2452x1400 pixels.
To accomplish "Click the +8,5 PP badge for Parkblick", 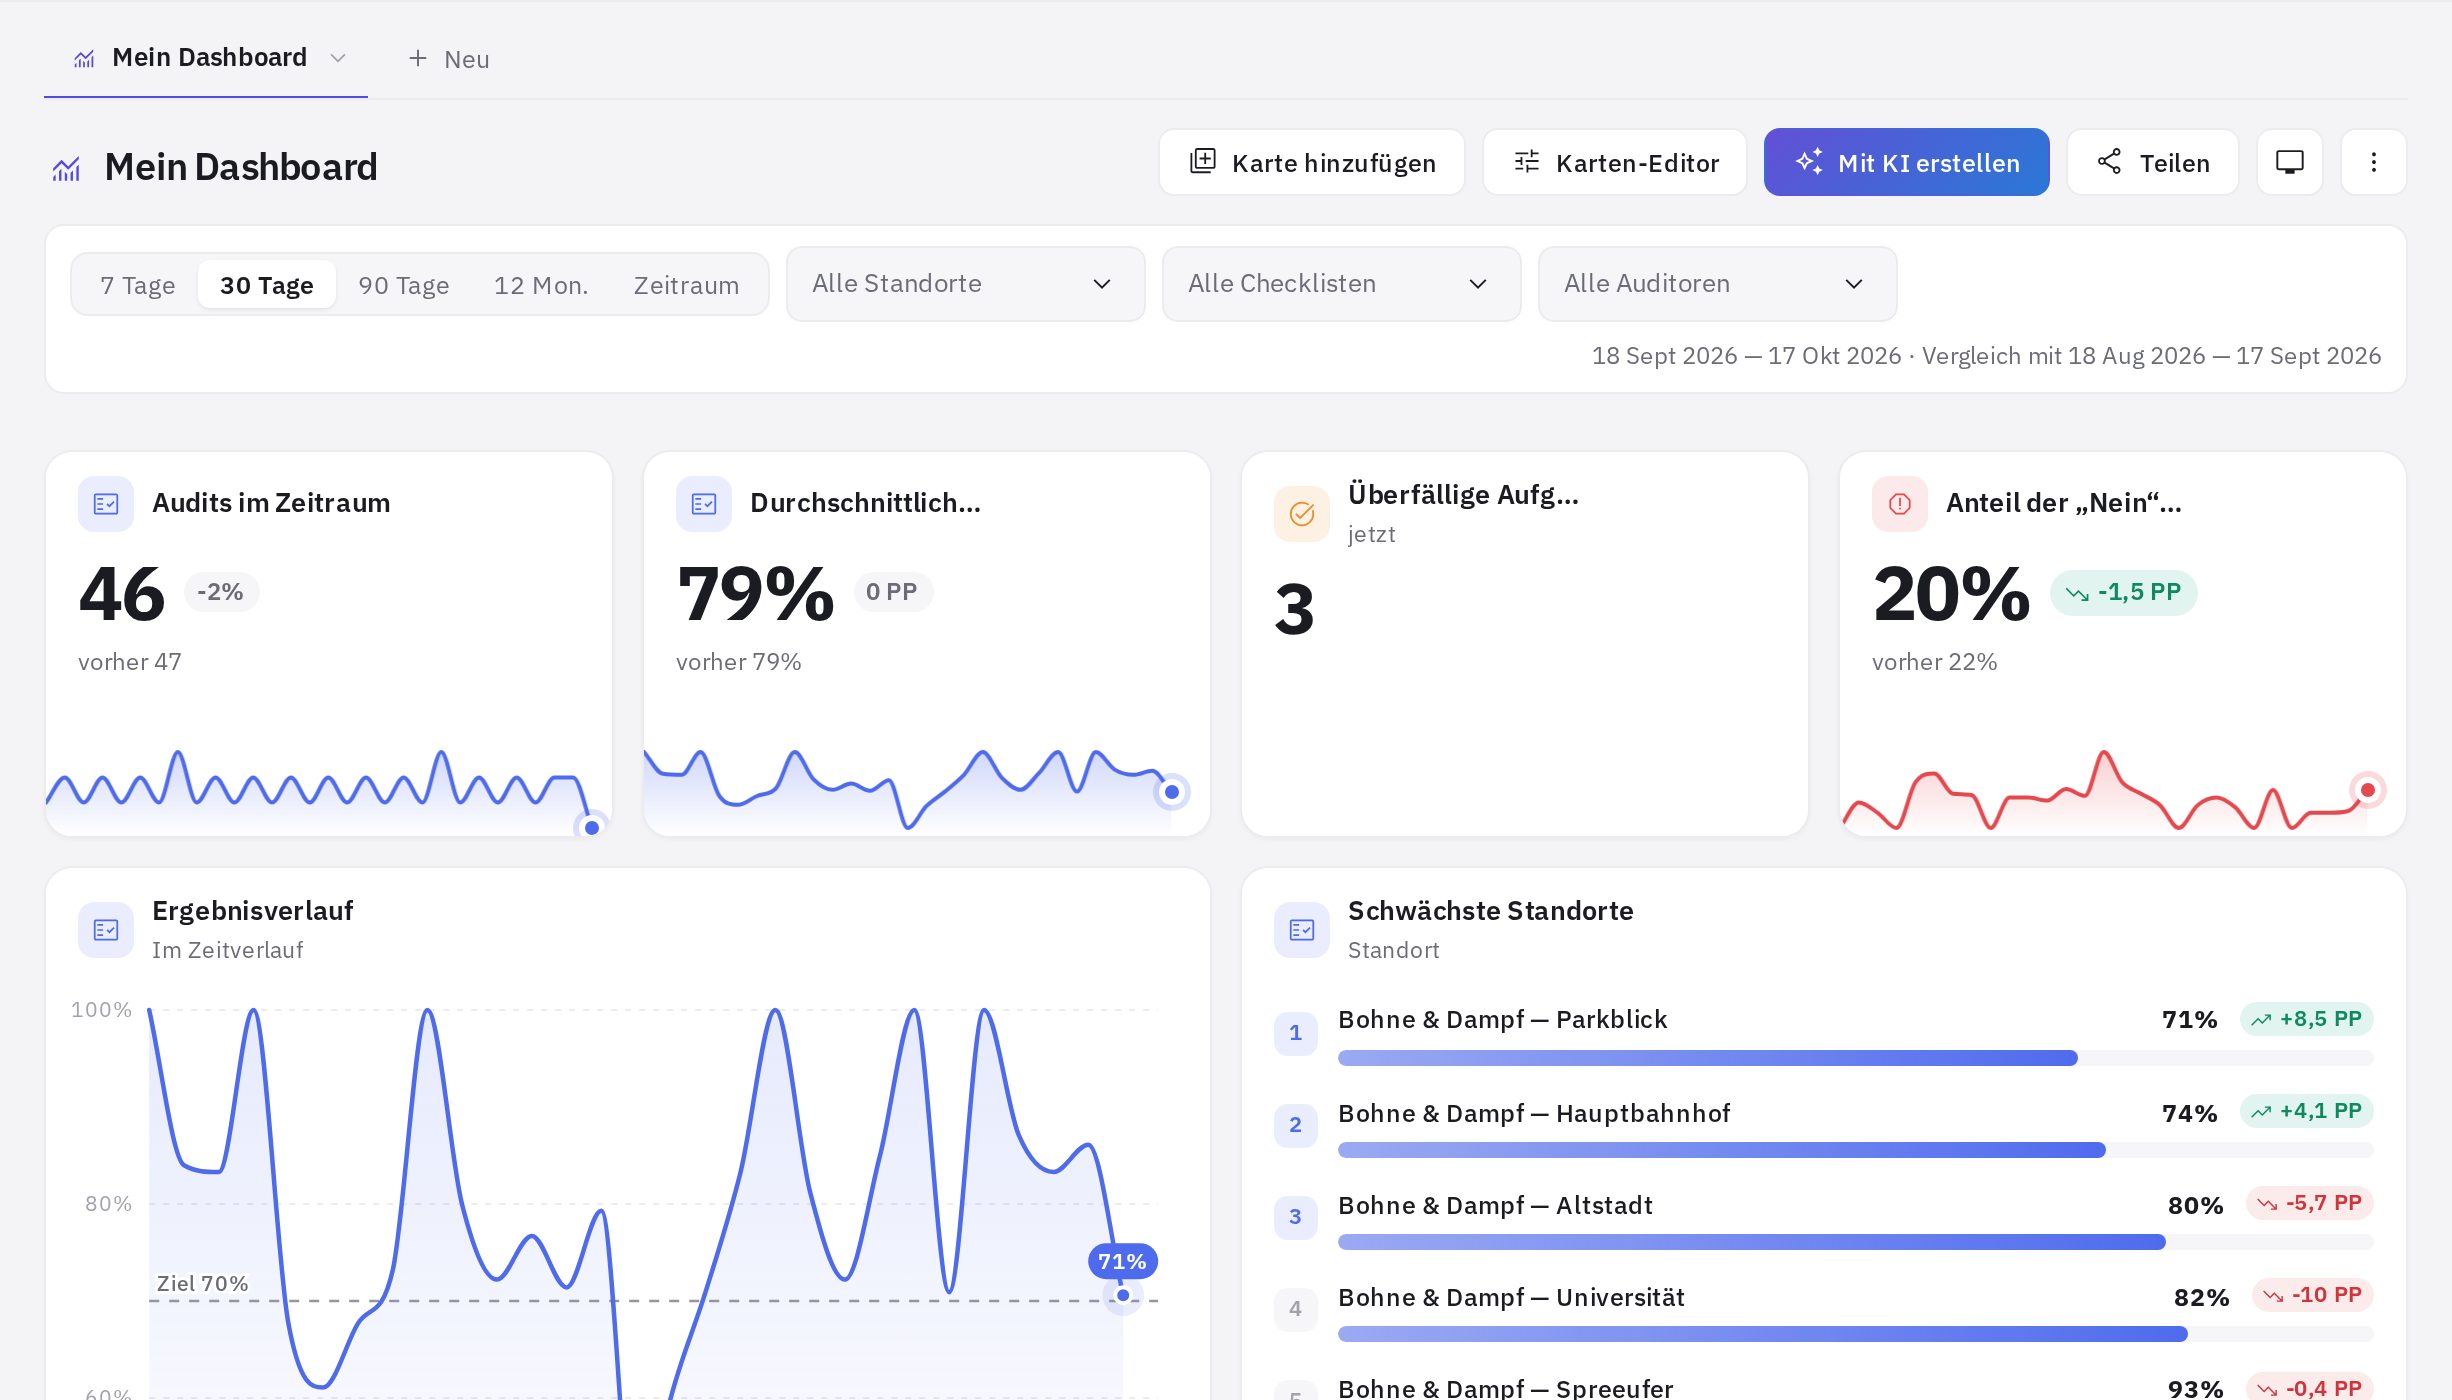I will 2306,1019.
